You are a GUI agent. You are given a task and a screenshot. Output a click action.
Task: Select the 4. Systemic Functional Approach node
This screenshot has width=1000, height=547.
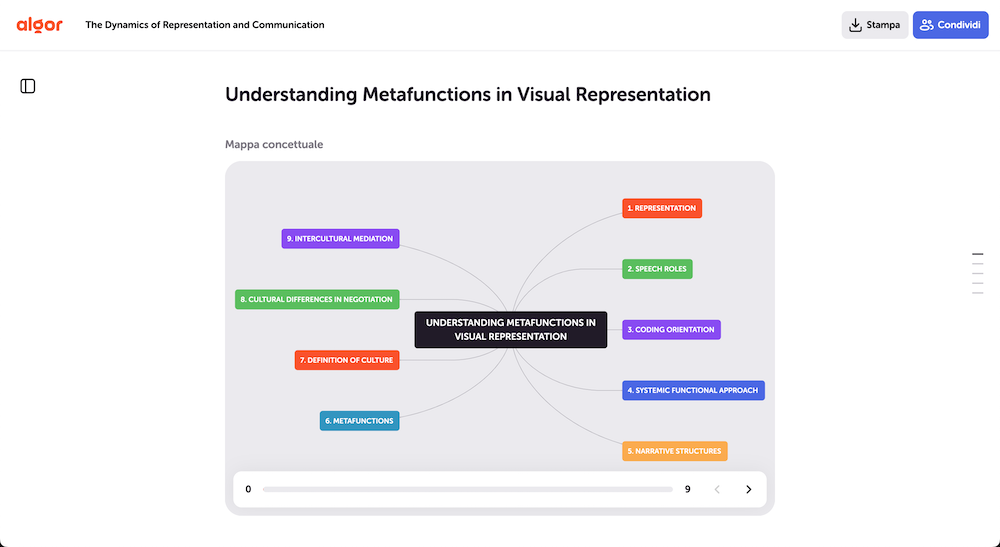click(693, 390)
